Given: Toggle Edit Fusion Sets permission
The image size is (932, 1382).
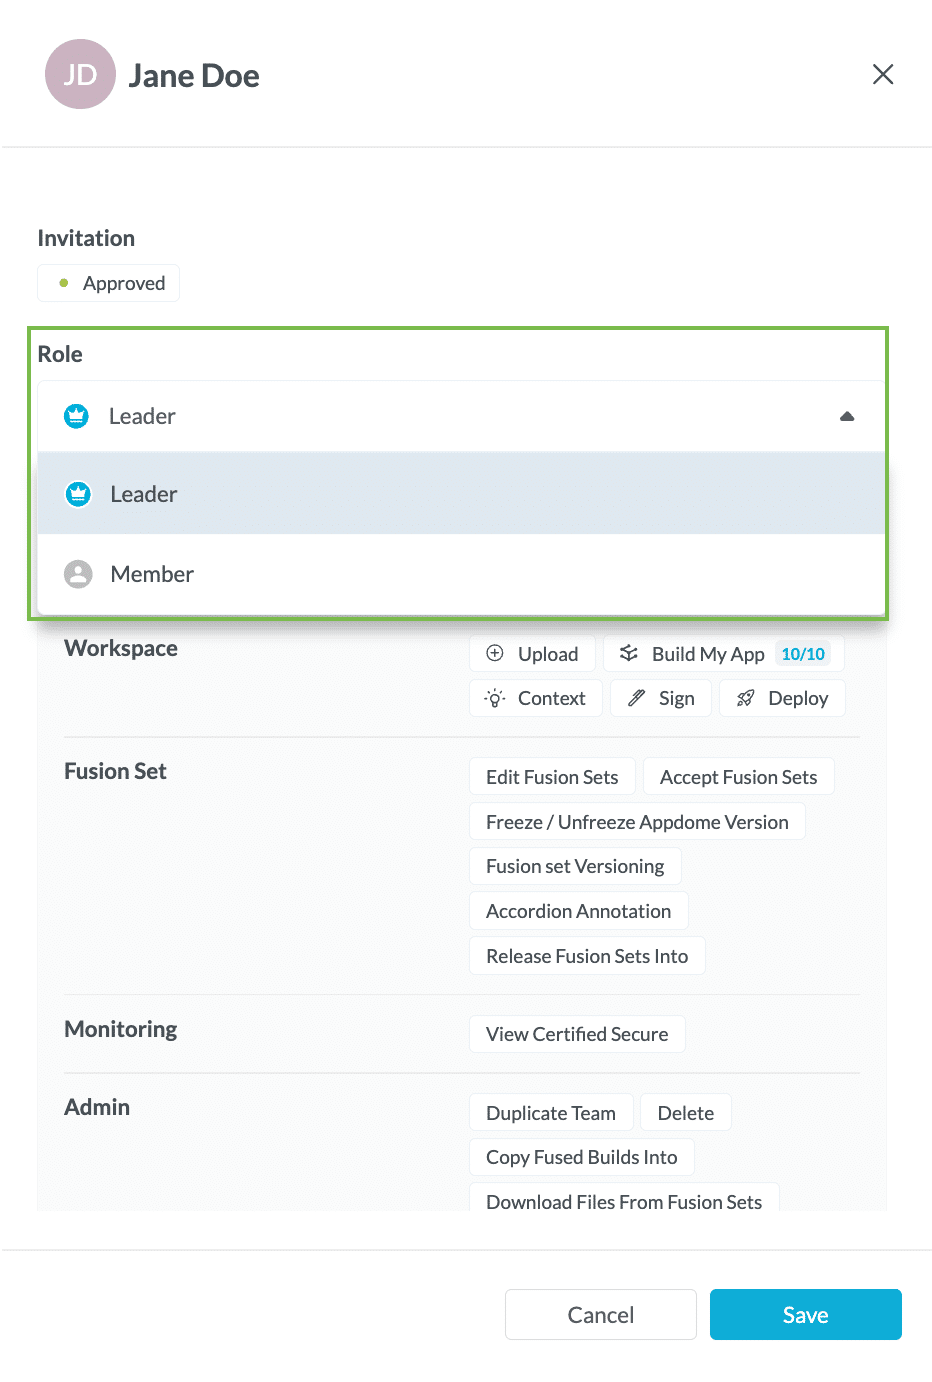Looking at the screenshot, I should (x=552, y=777).
